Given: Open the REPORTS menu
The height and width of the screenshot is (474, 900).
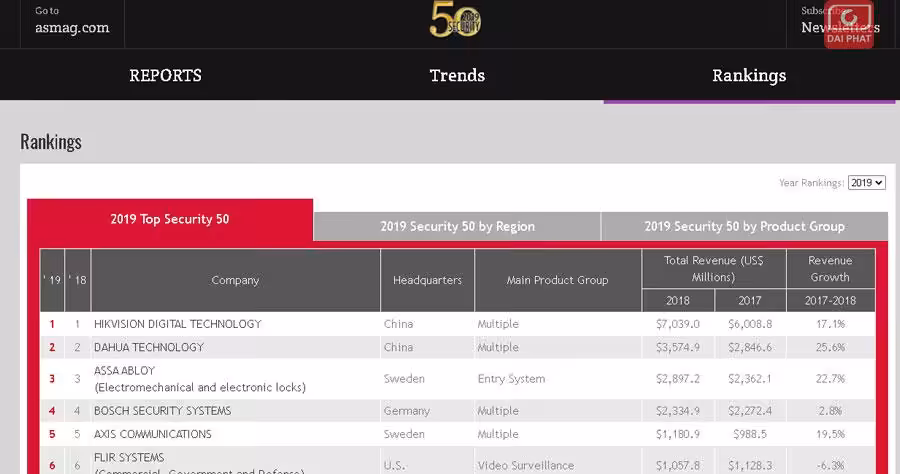Looking at the screenshot, I should (165, 76).
